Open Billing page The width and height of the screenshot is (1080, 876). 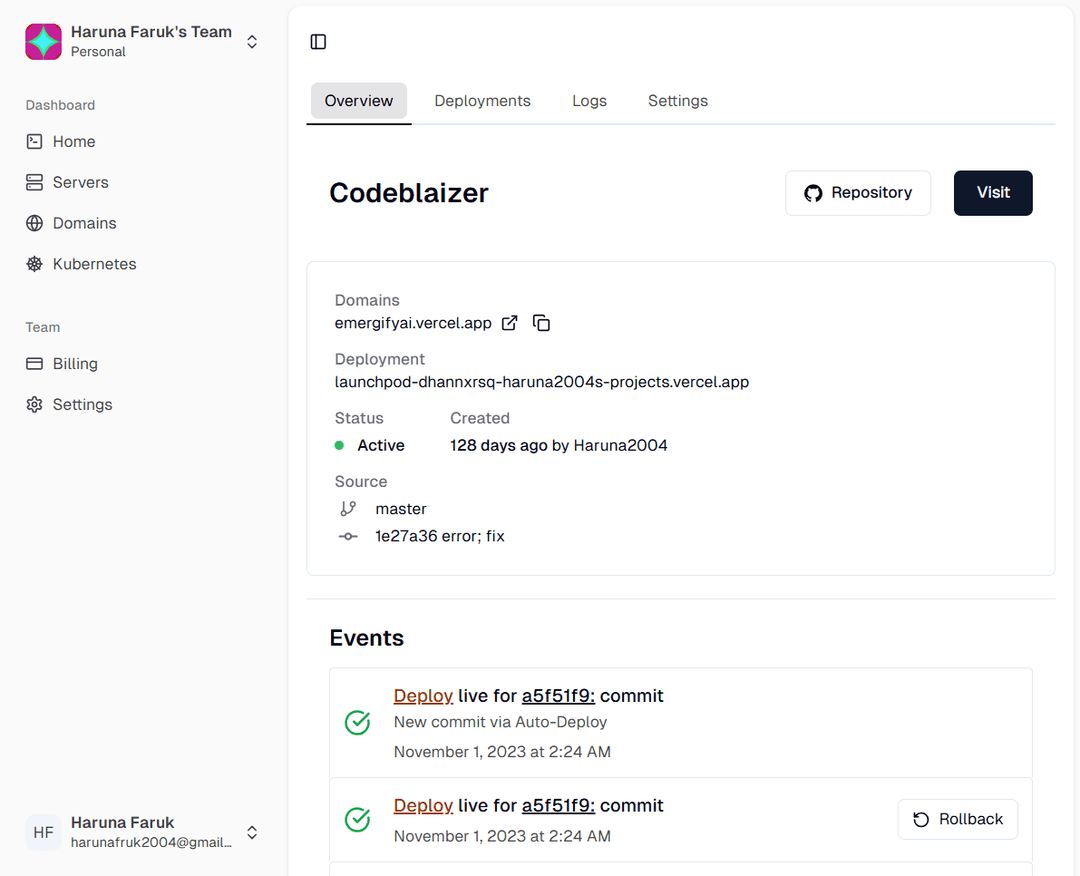75,364
